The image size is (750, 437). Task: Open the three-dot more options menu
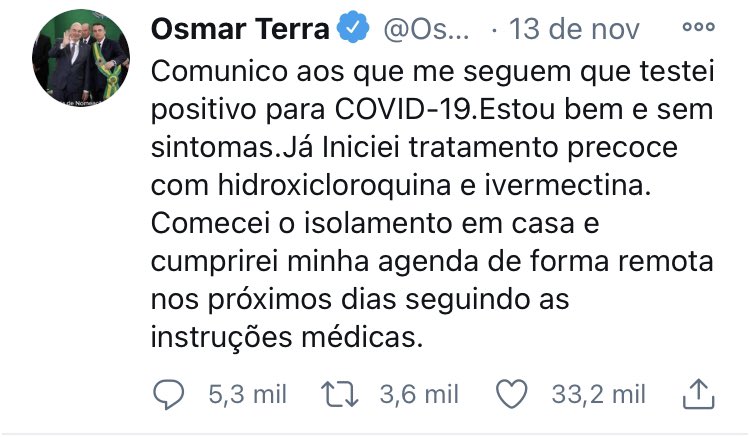(x=698, y=27)
